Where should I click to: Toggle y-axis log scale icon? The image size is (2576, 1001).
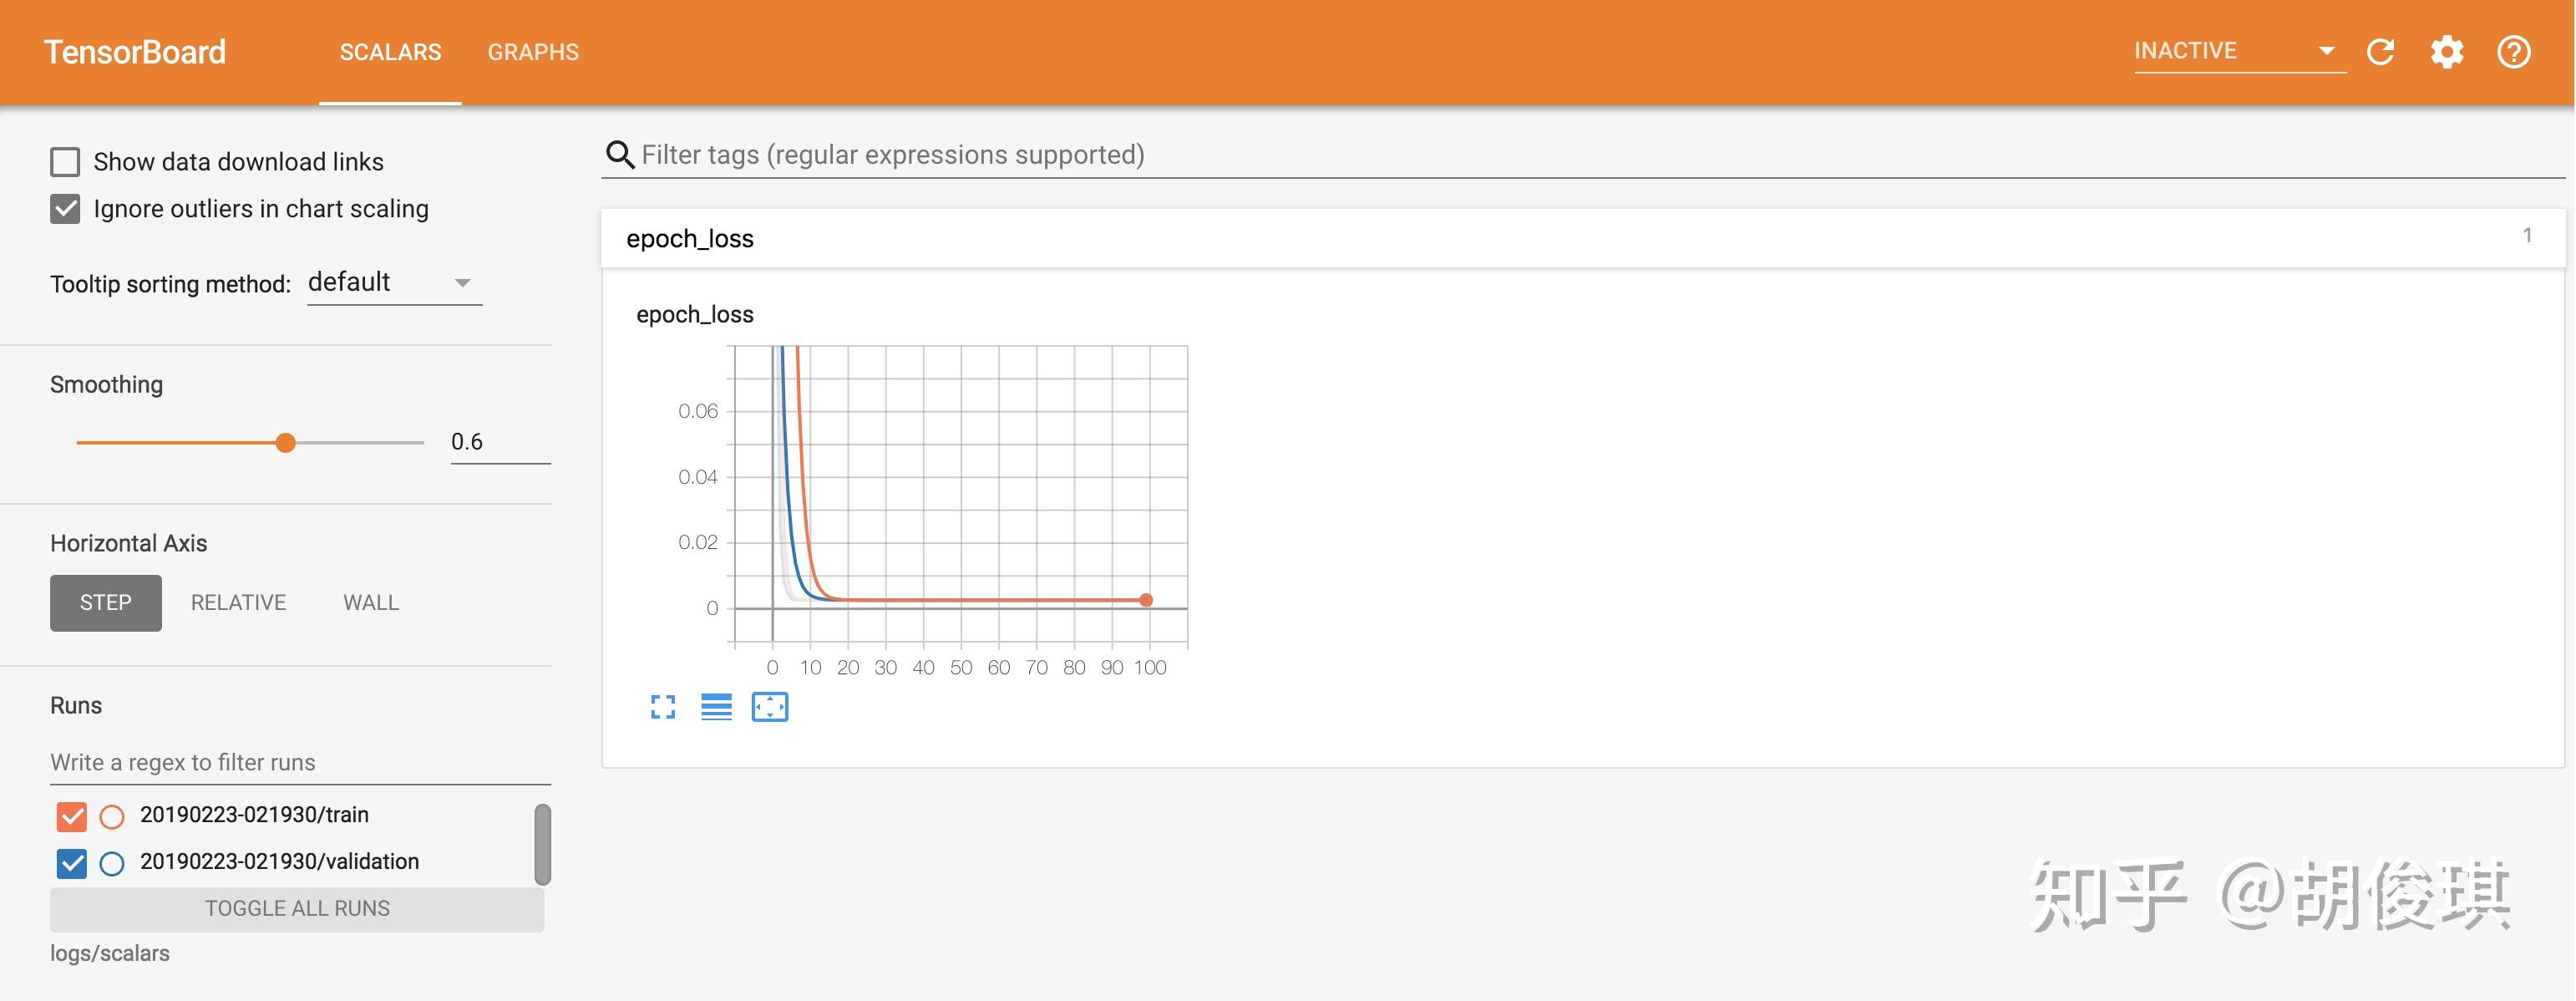click(716, 707)
